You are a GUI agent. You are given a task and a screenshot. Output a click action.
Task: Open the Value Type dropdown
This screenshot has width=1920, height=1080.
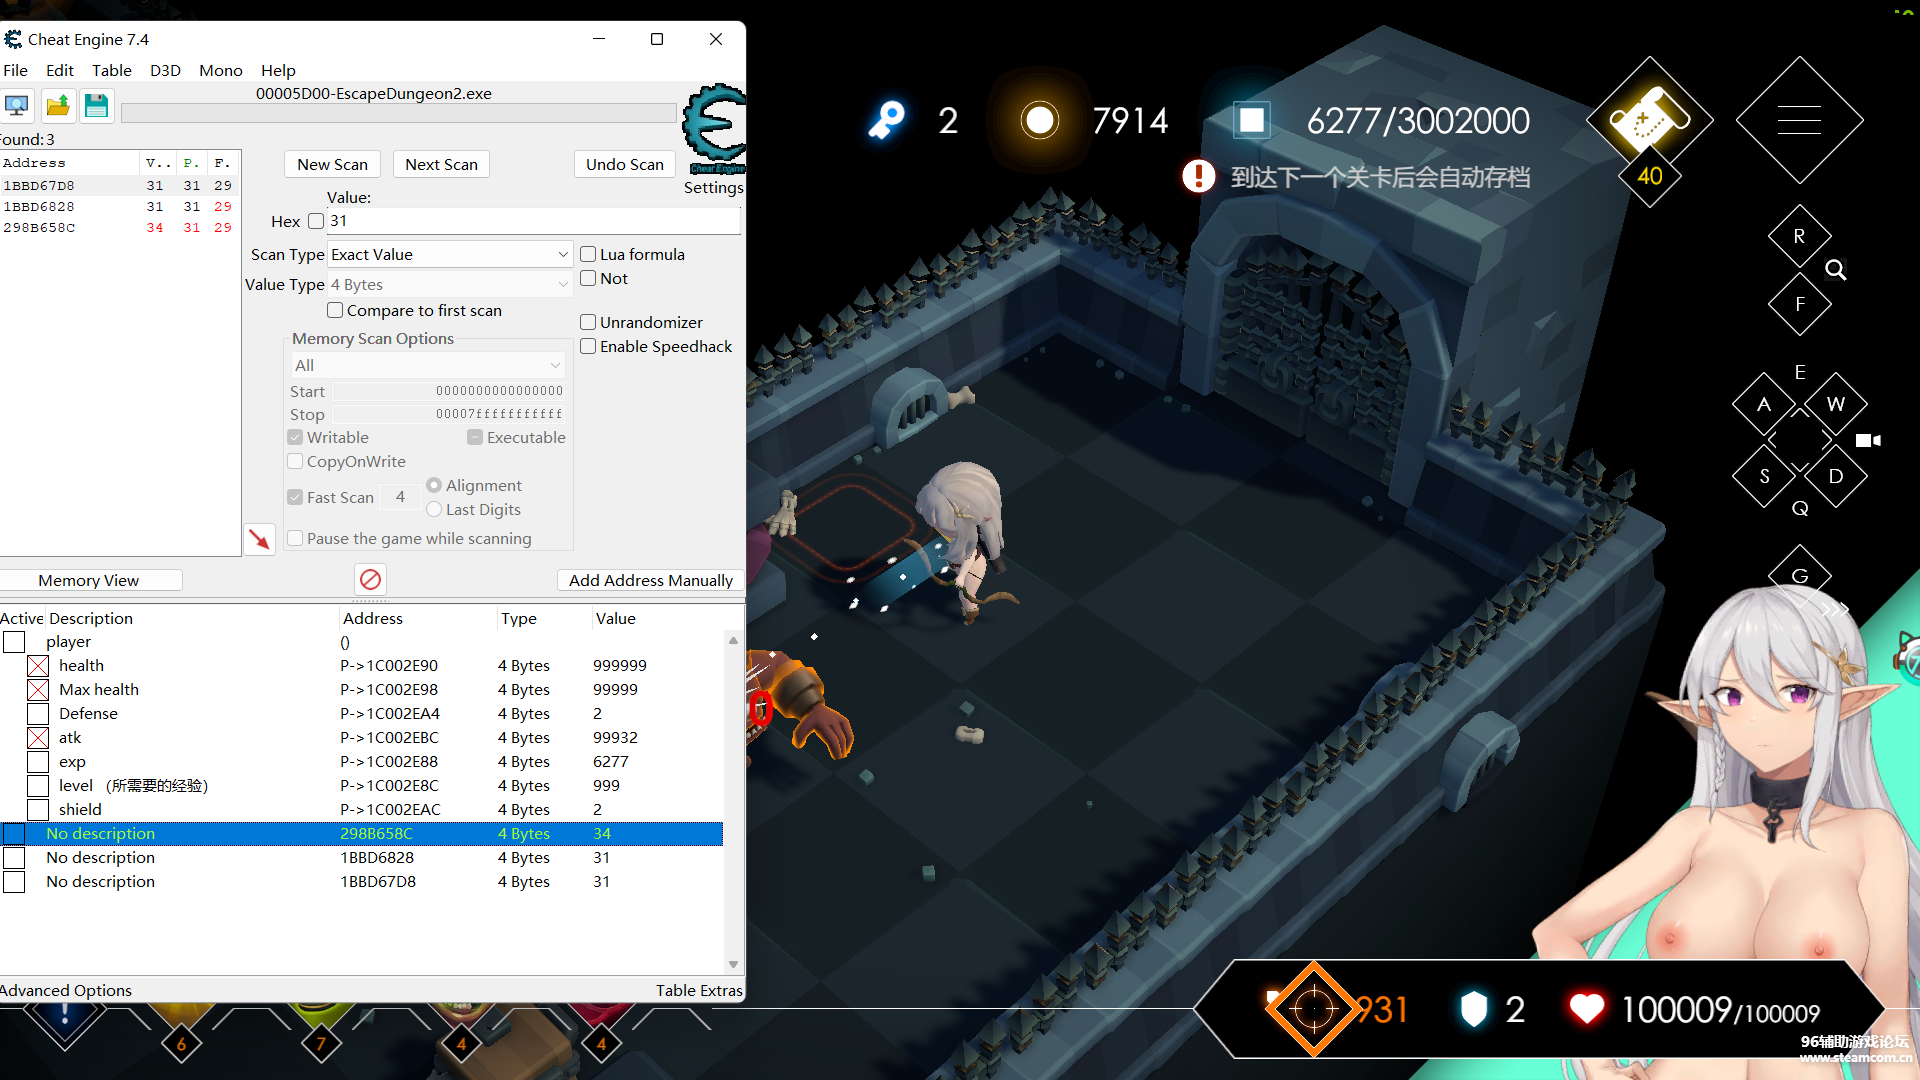[449, 285]
